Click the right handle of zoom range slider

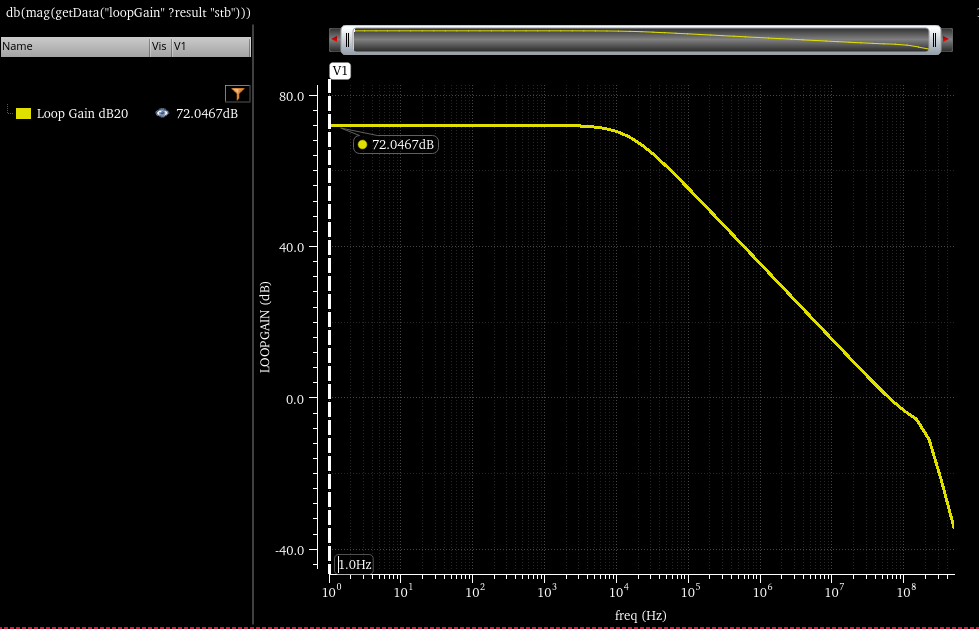(934, 40)
